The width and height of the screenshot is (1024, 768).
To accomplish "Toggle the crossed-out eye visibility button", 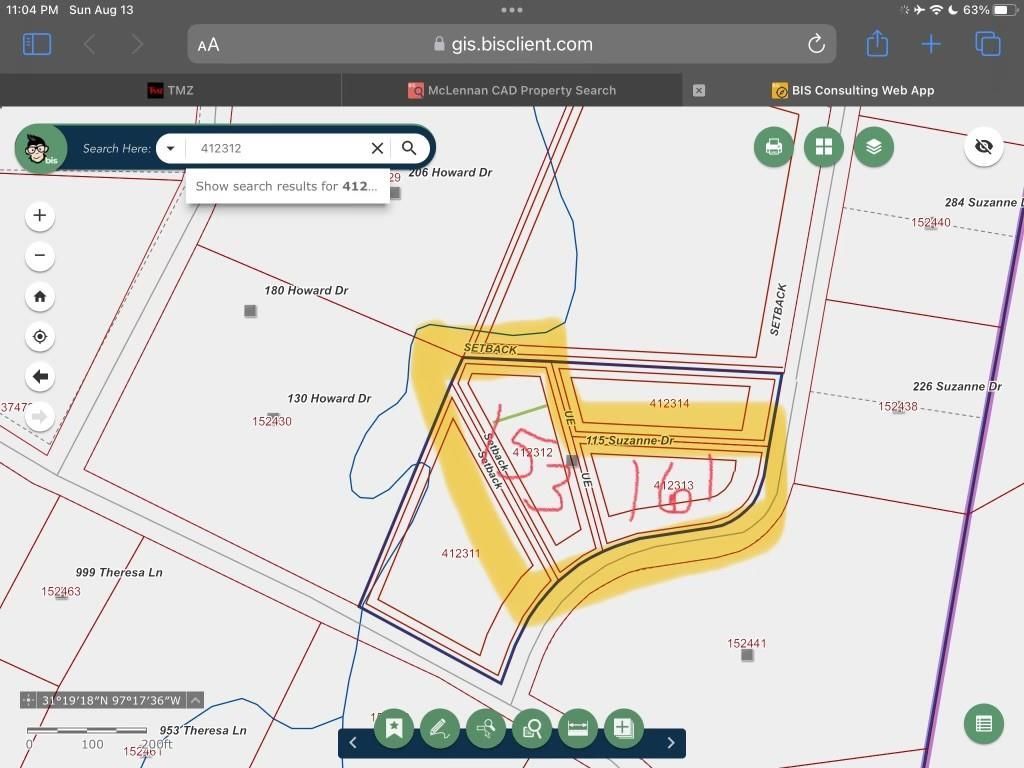I will [983, 147].
